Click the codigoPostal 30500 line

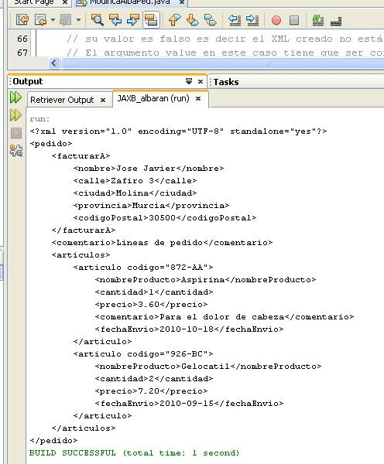tap(165, 218)
